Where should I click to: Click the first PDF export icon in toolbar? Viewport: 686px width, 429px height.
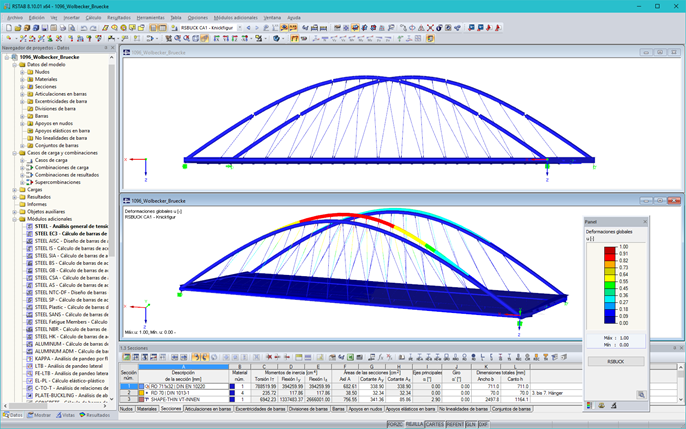[x=489, y=28]
